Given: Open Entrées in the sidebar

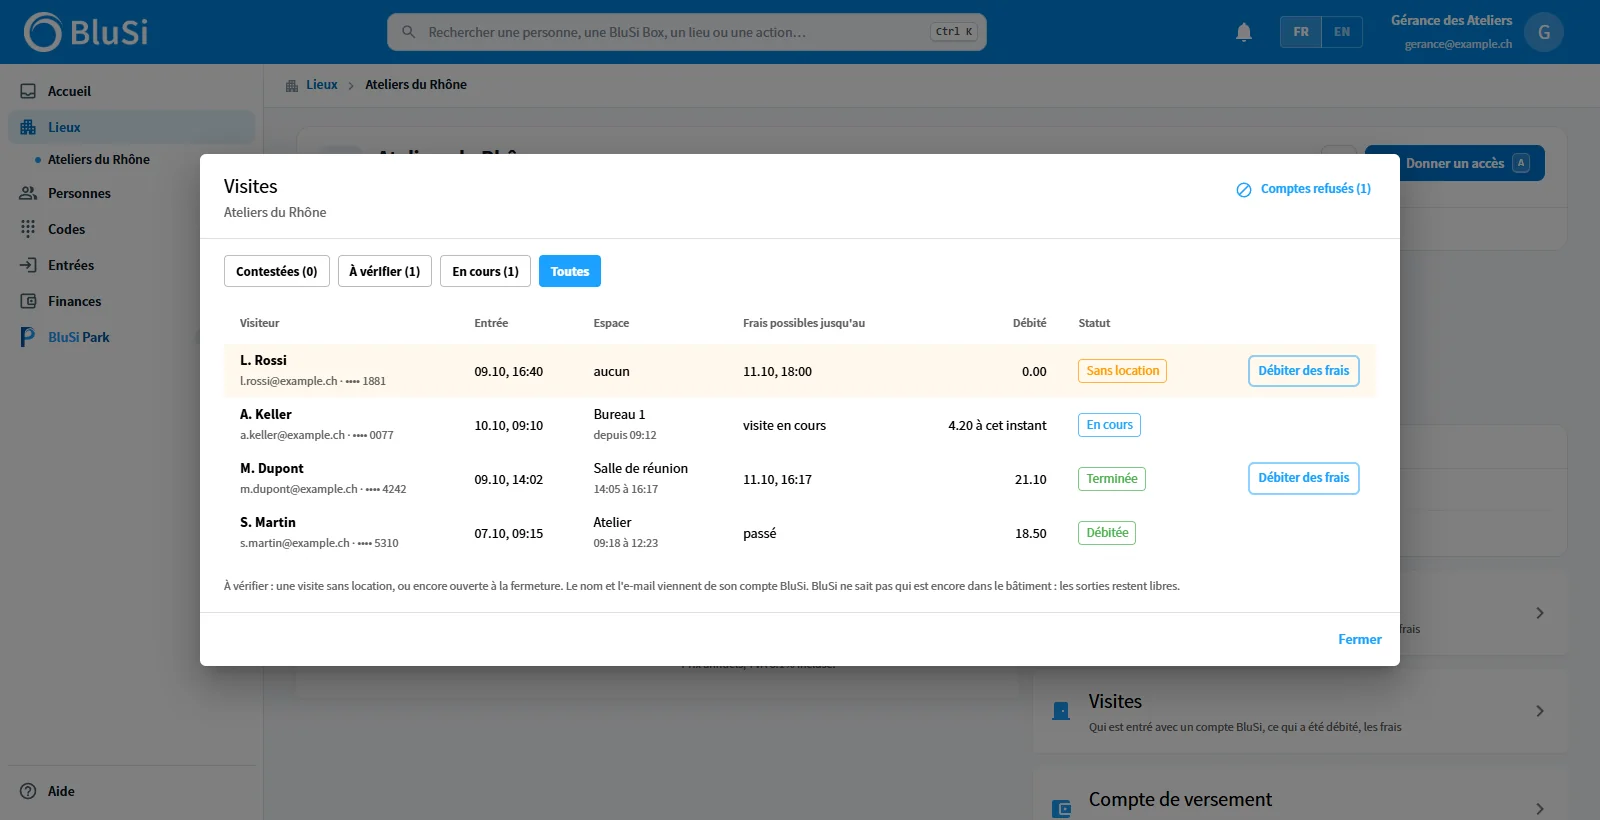Looking at the screenshot, I should (132, 265).
